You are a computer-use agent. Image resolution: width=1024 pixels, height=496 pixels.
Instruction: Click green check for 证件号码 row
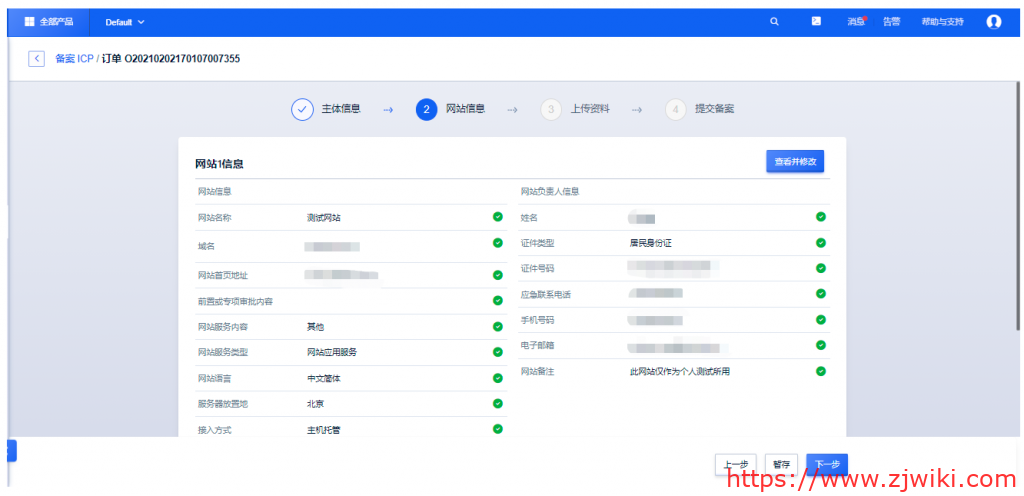821,268
